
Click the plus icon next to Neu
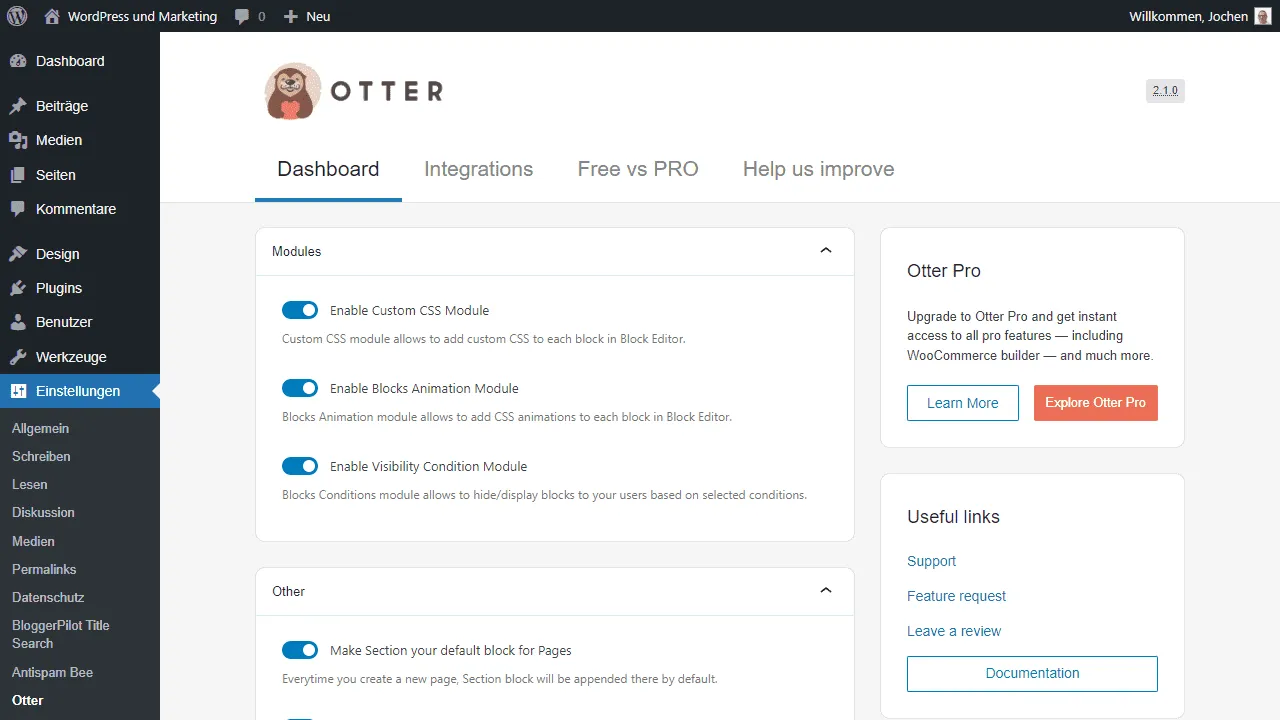point(290,16)
